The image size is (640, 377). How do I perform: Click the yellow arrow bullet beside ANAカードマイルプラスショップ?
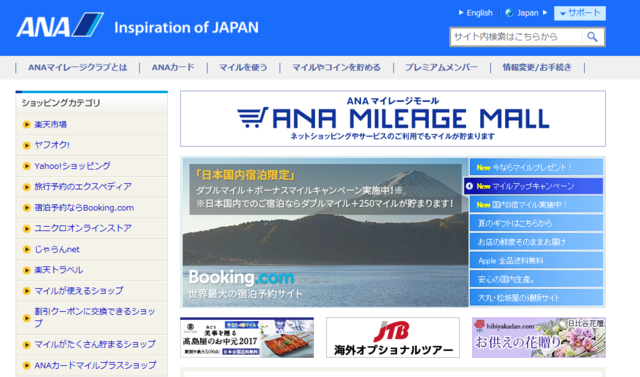tap(27, 366)
